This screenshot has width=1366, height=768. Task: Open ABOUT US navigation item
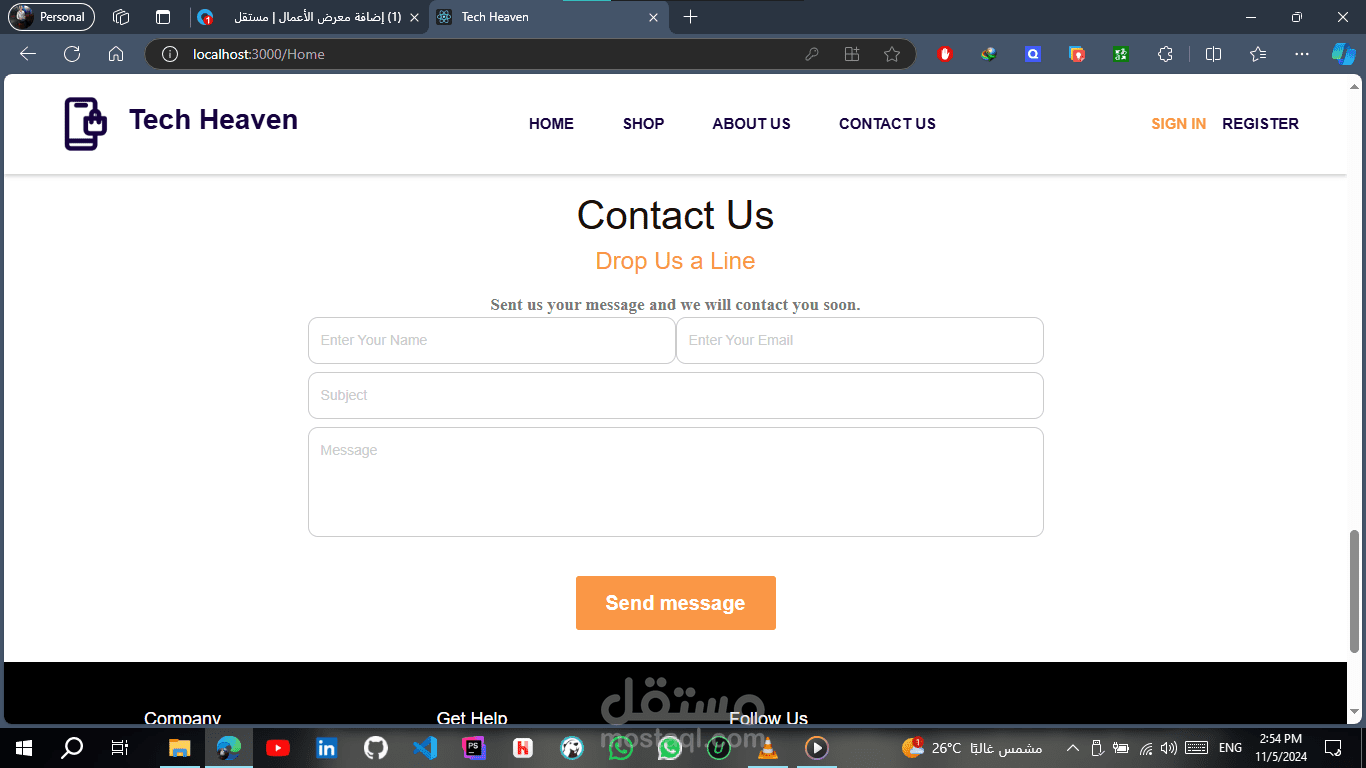[x=751, y=124]
